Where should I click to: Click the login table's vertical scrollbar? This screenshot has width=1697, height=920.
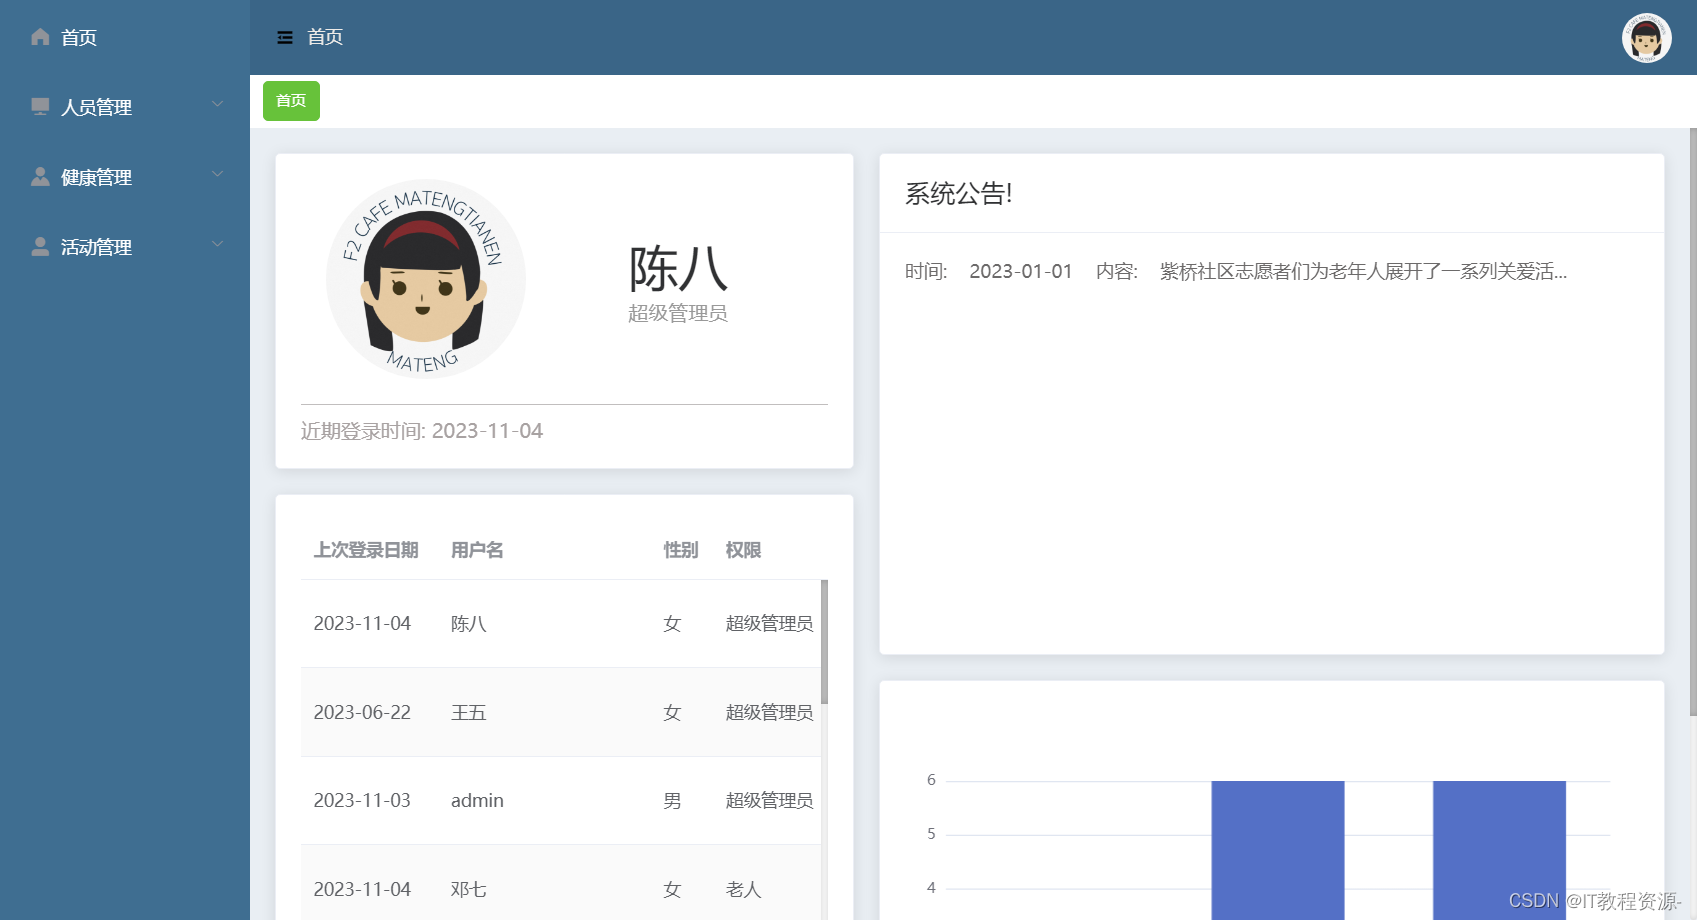(824, 642)
